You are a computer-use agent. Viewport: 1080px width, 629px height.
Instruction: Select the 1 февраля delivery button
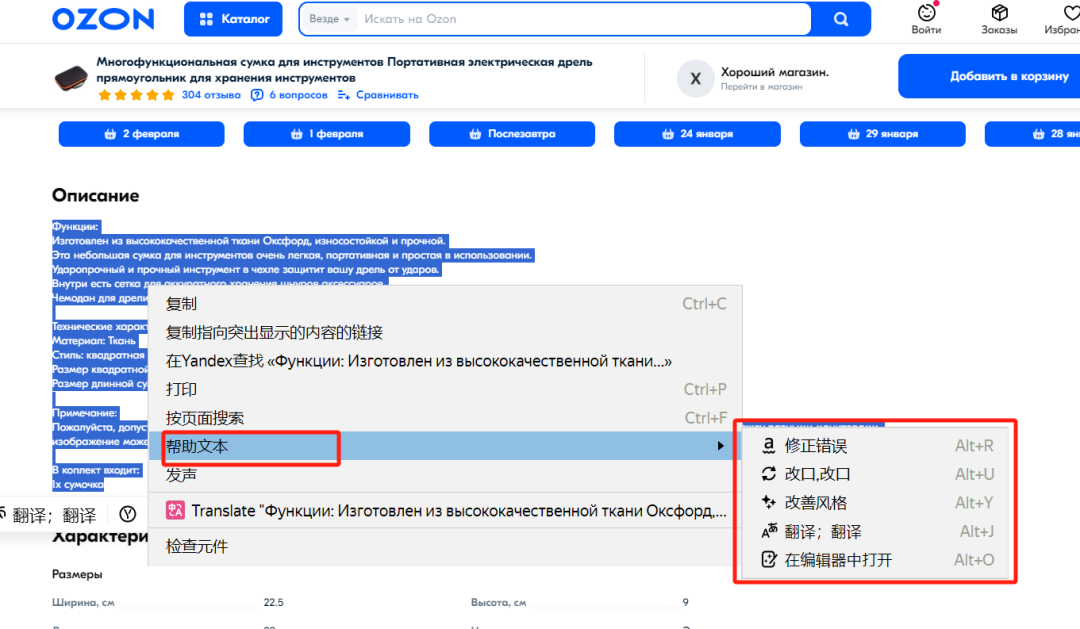click(326, 134)
